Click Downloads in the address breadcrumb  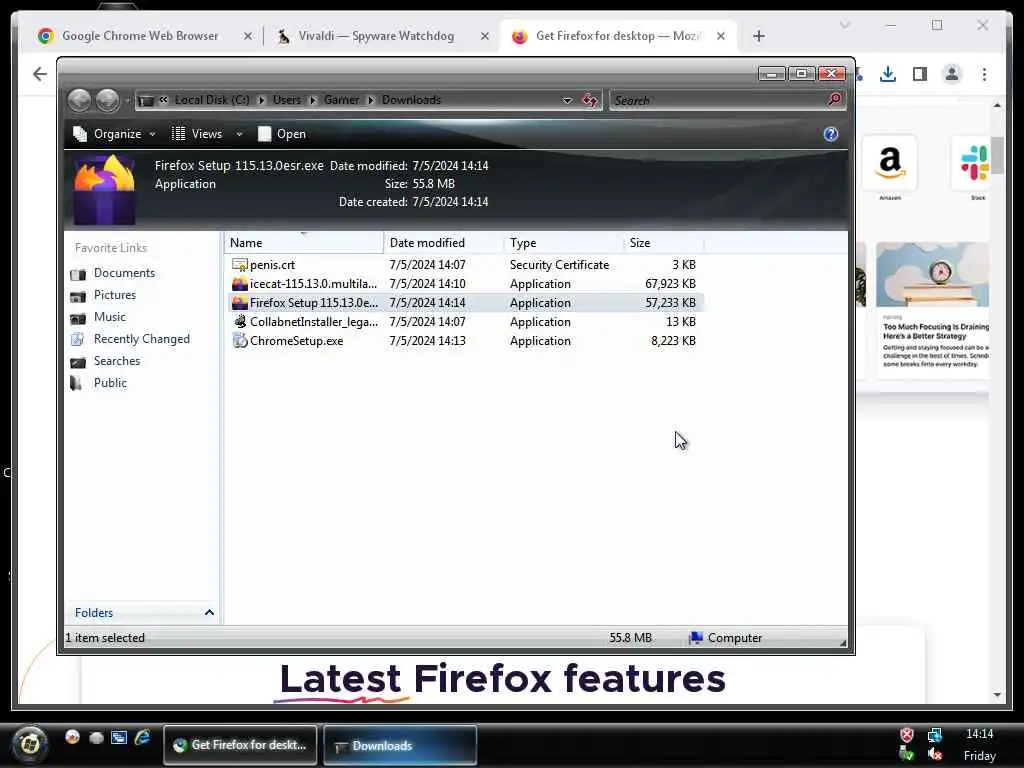click(x=411, y=100)
